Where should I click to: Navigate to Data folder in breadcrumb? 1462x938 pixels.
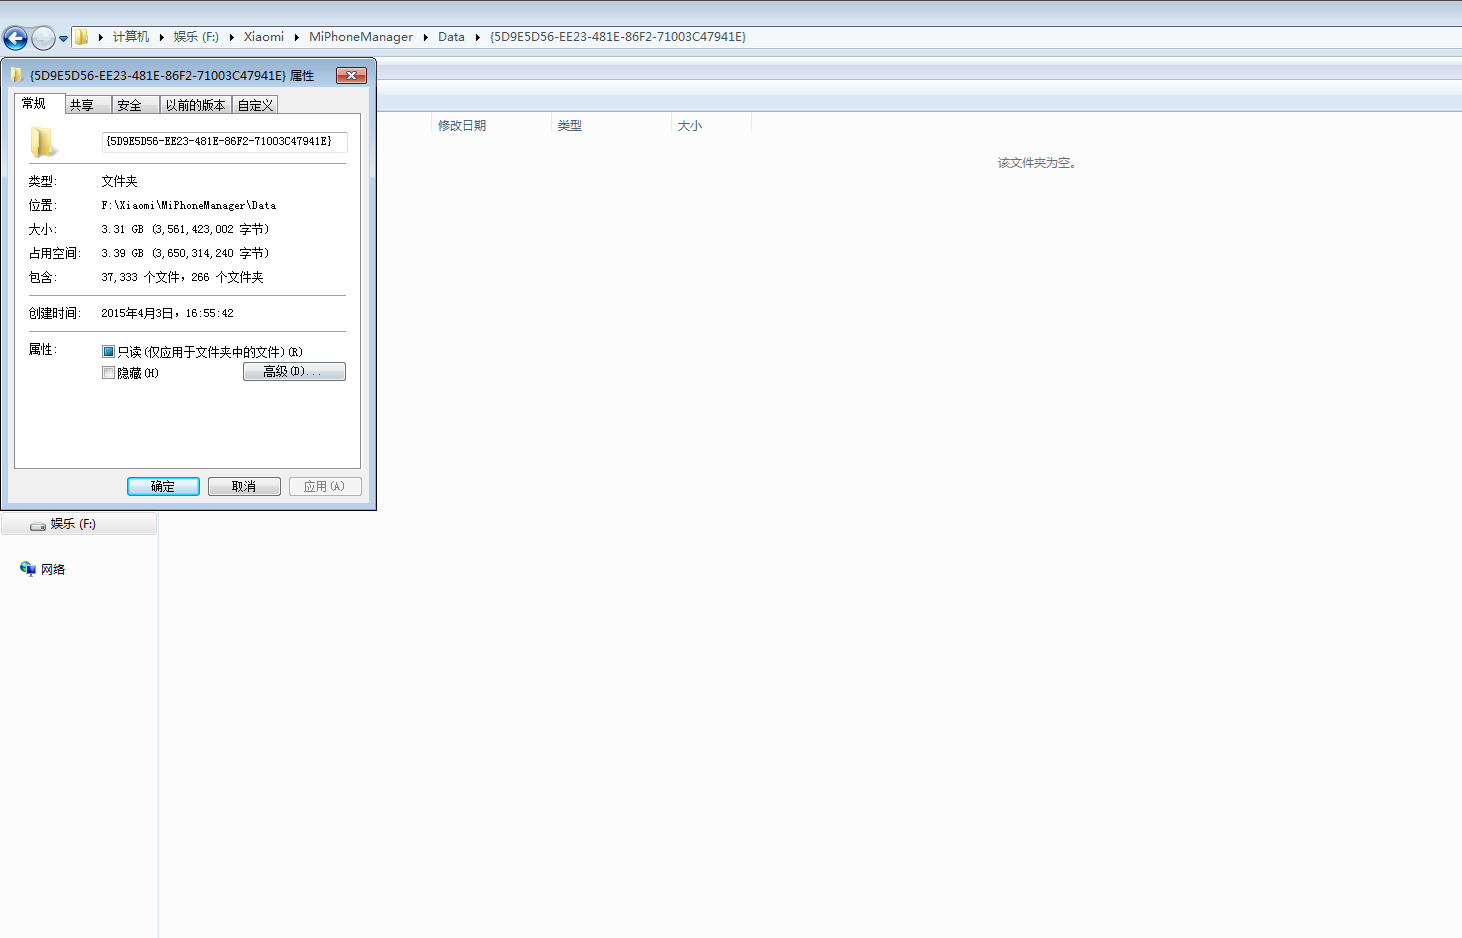[451, 37]
